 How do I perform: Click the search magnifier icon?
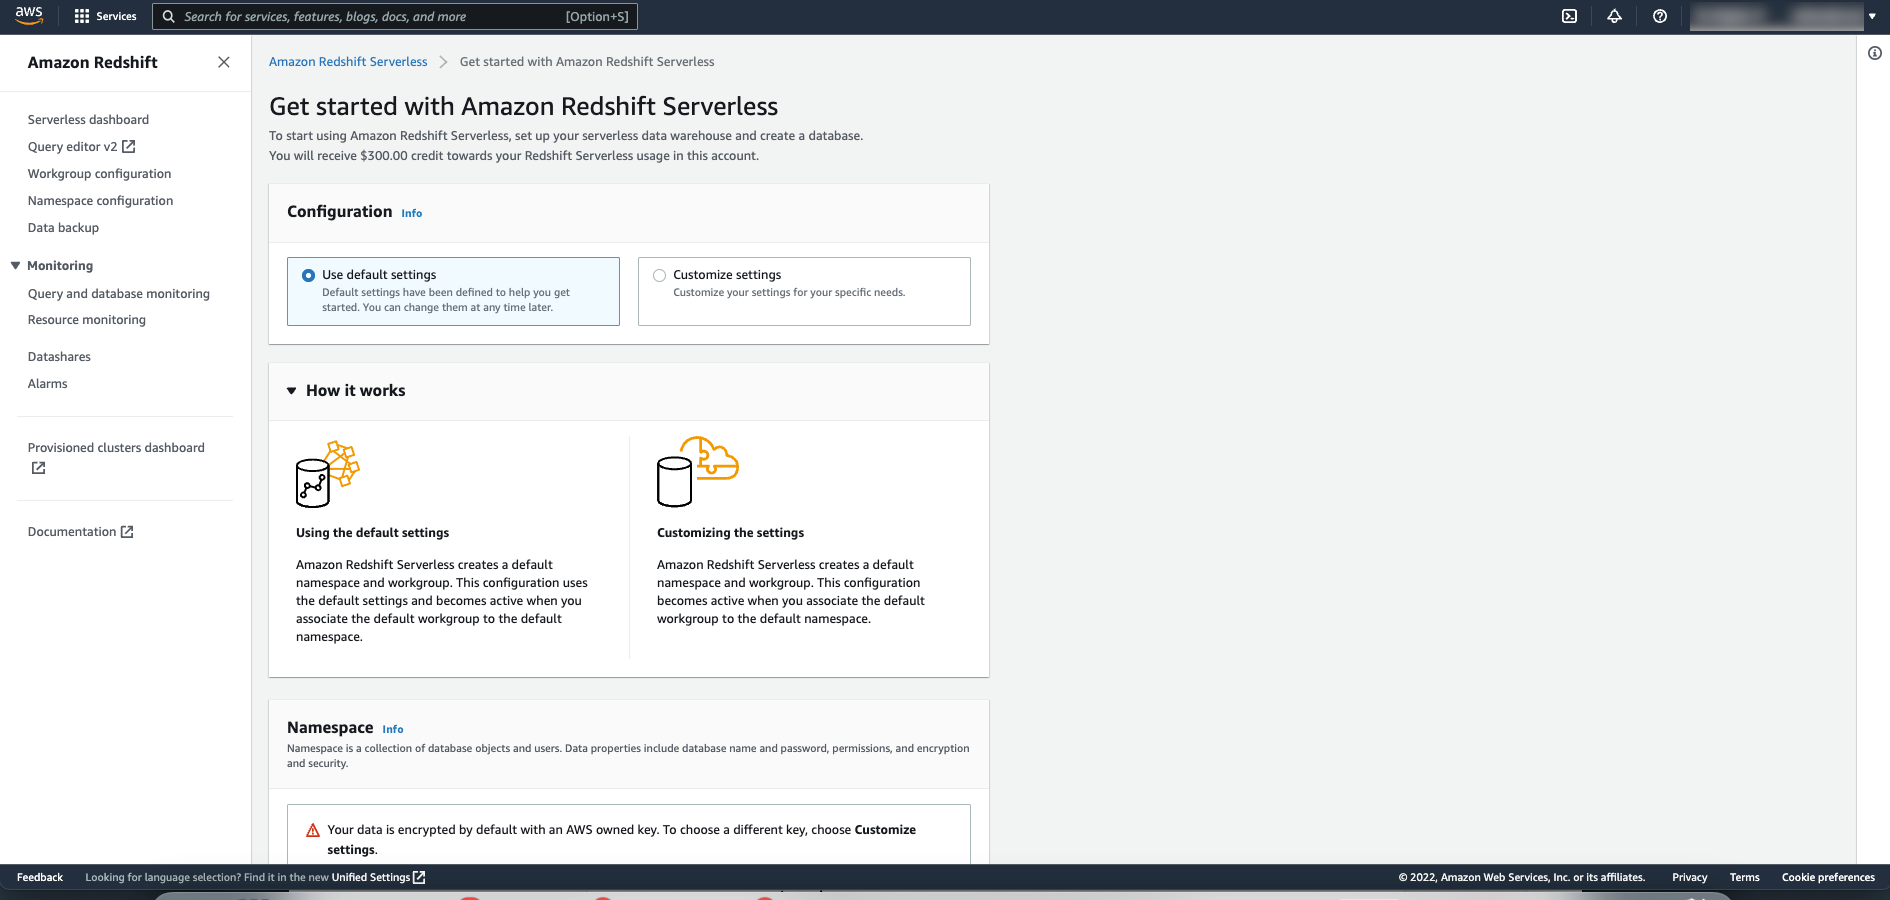tap(169, 16)
